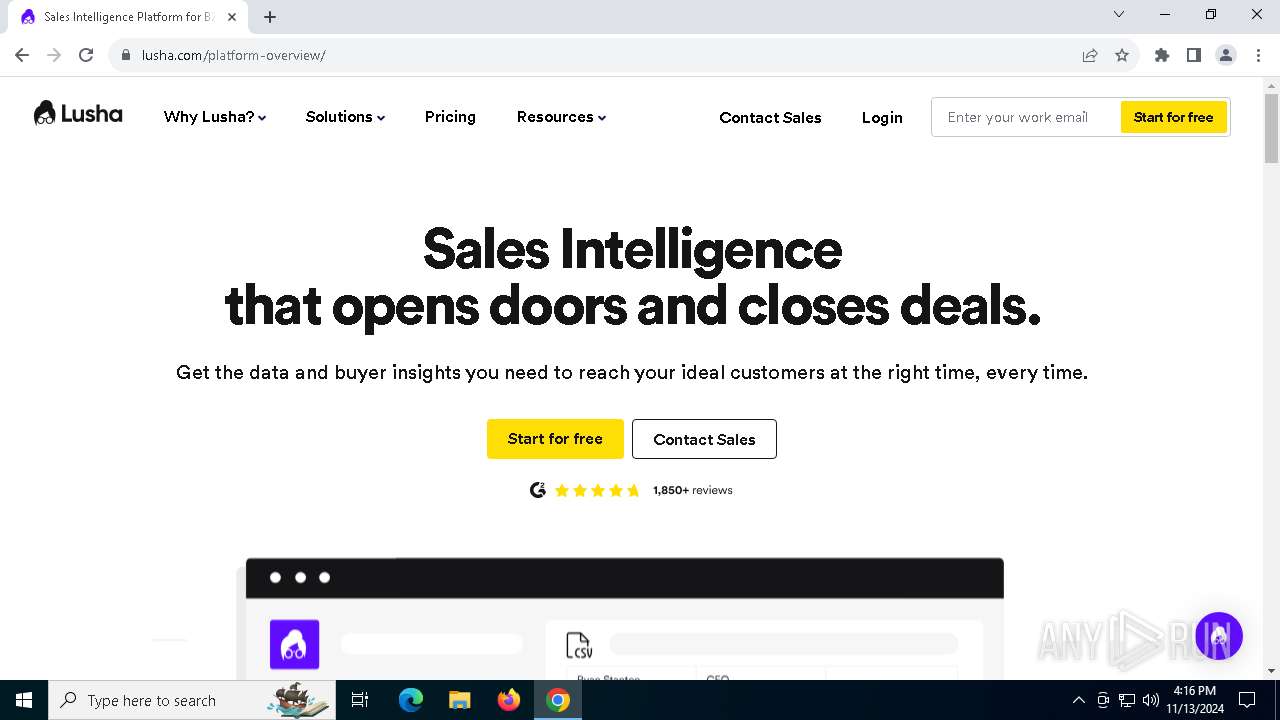
Task: Open Task View on the taskbar
Action: click(x=361, y=700)
